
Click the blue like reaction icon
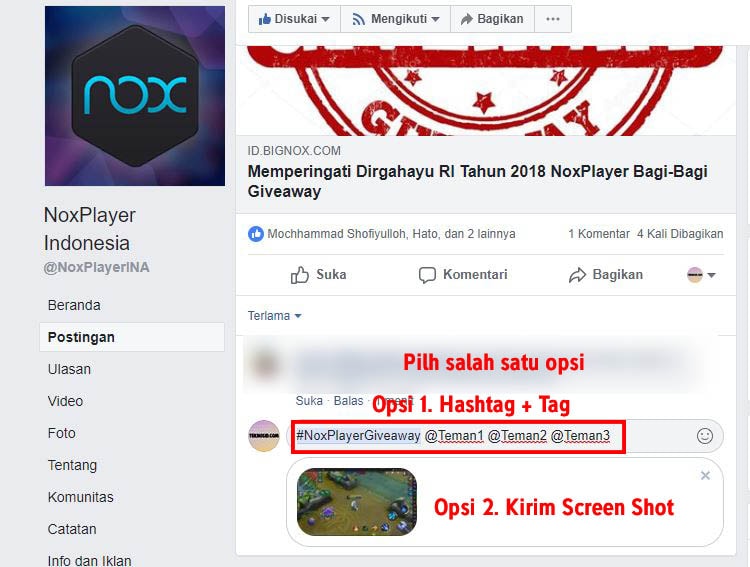click(256, 234)
